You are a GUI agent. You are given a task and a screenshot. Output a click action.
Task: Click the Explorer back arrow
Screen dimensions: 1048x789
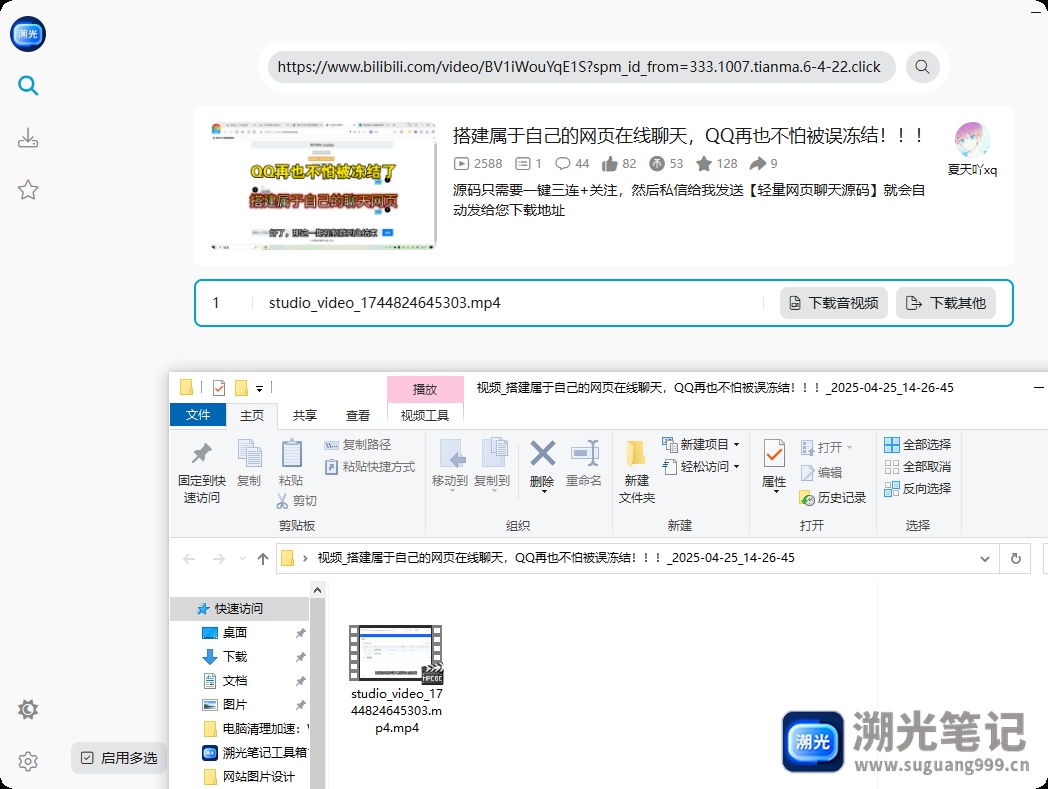(189, 558)
